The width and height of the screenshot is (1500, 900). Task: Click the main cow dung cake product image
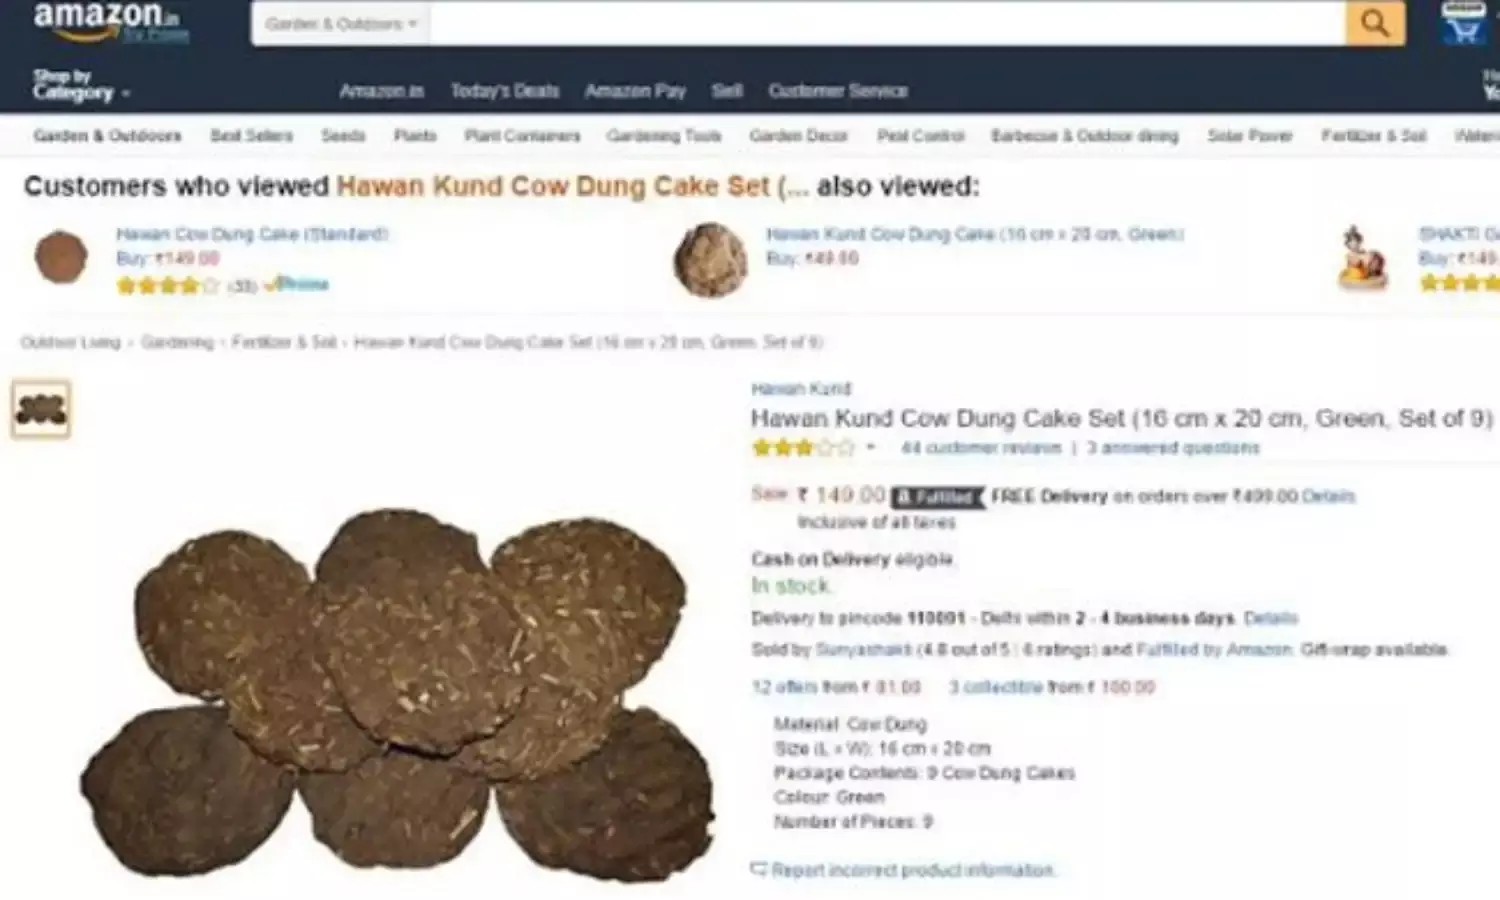(x=398, y=695)
